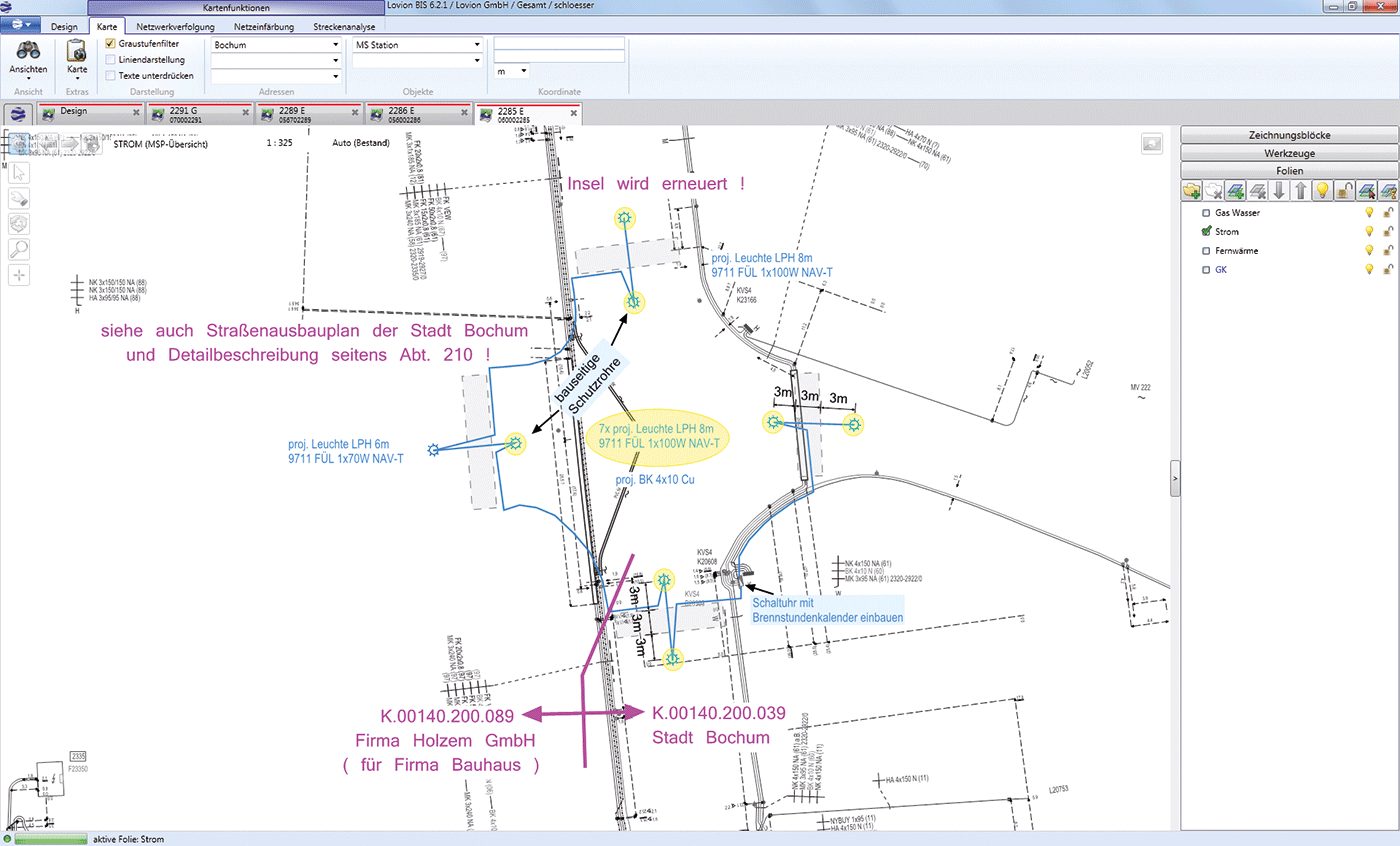Open the Bochum address dropdown
Image resolution: width=1400 pixels, height=846 pixels.
coord(336,45)
